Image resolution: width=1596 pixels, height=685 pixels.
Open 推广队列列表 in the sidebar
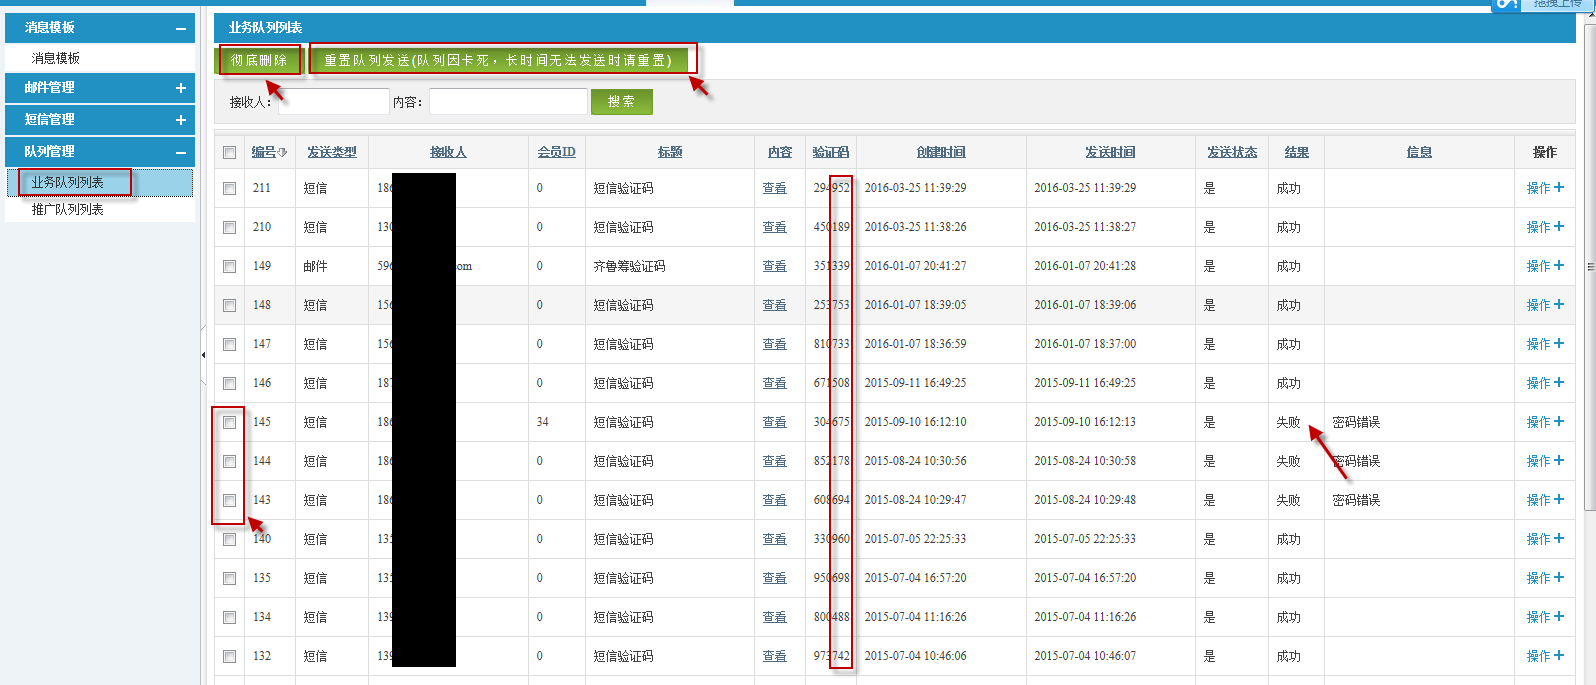click(68, 210)
